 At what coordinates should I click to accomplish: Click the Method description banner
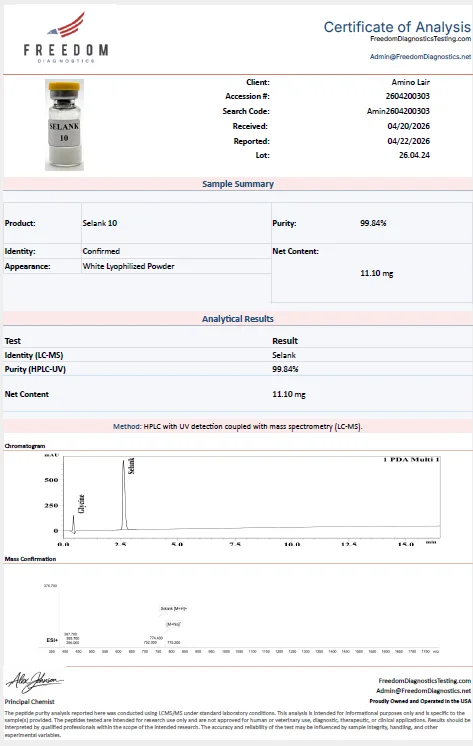[x=237, y=426]
